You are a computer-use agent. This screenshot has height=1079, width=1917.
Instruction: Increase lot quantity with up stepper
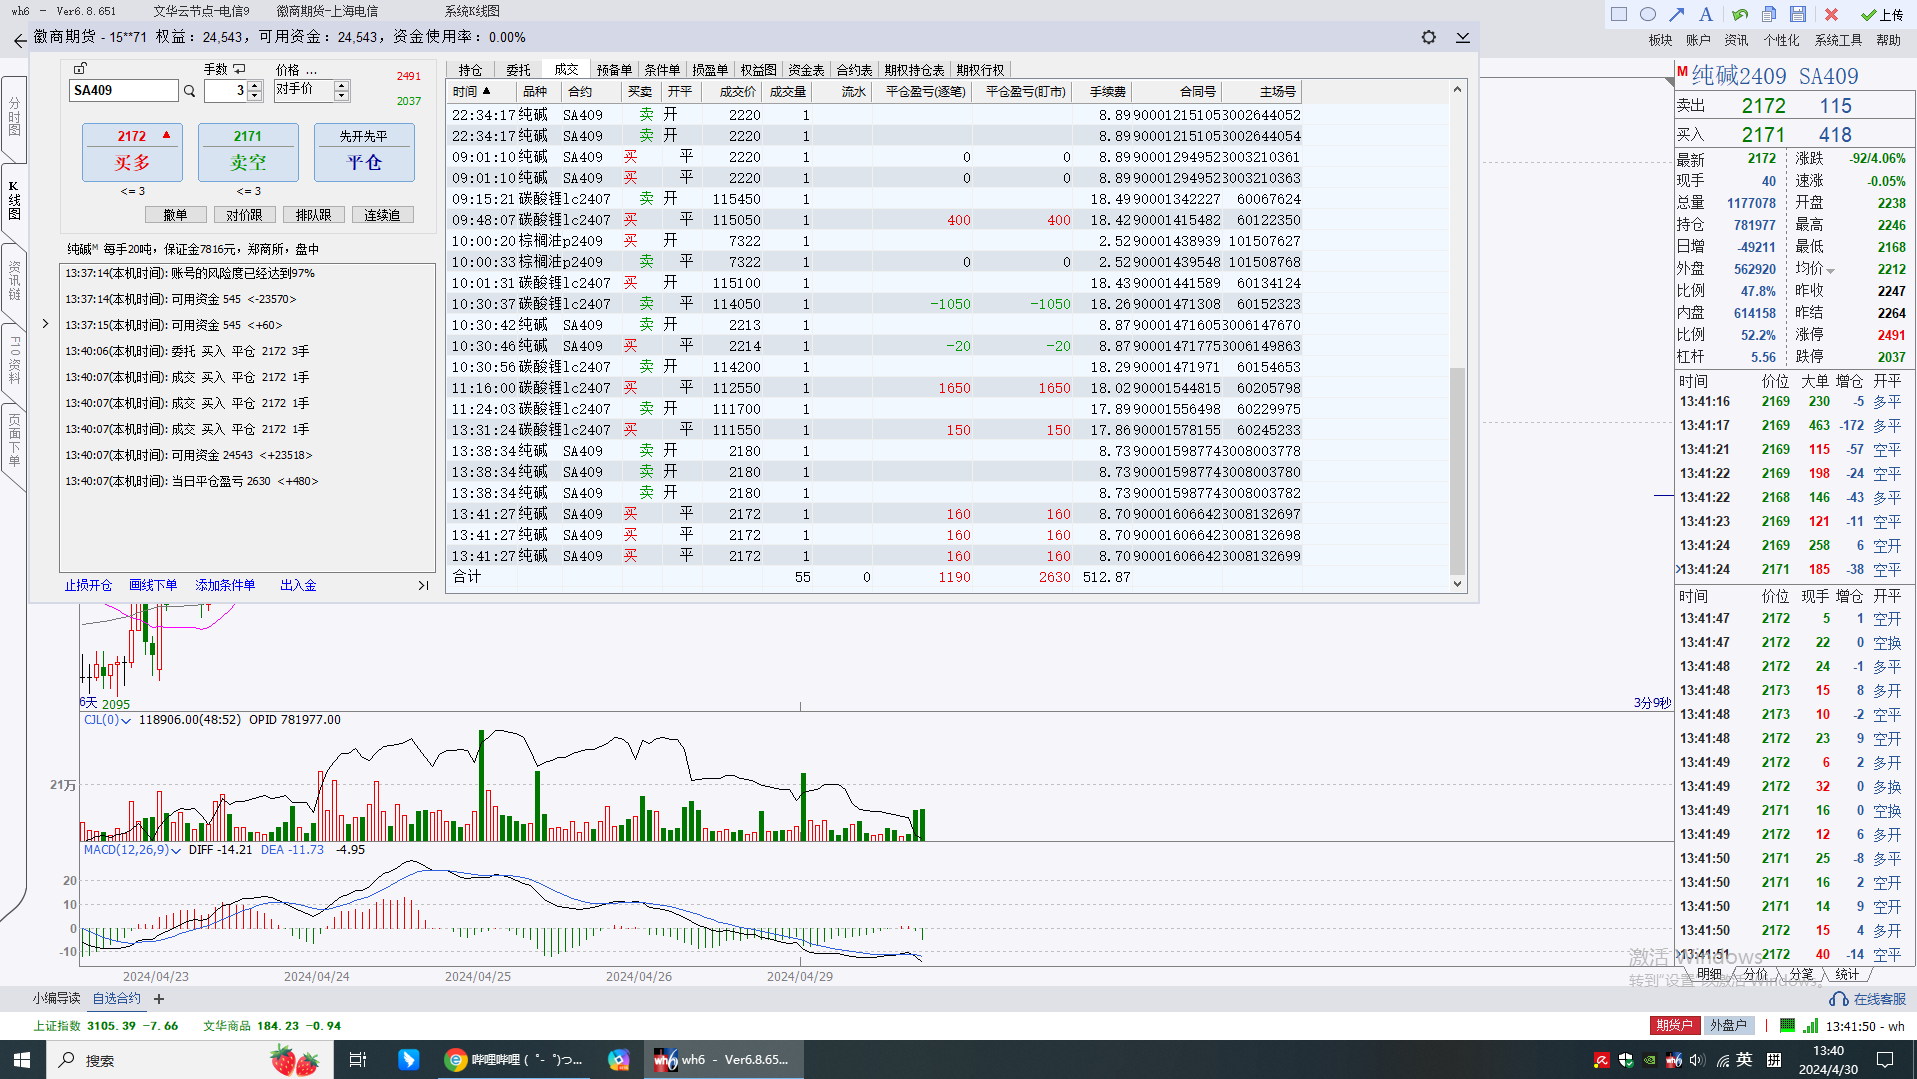point(255,85)
